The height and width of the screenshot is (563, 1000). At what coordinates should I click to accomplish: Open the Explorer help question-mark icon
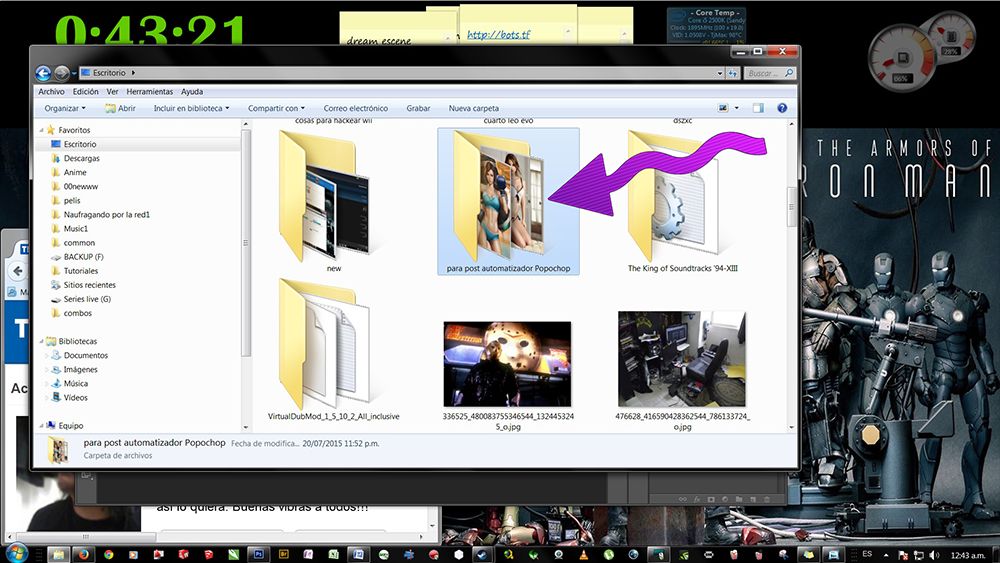coord(782,108)
